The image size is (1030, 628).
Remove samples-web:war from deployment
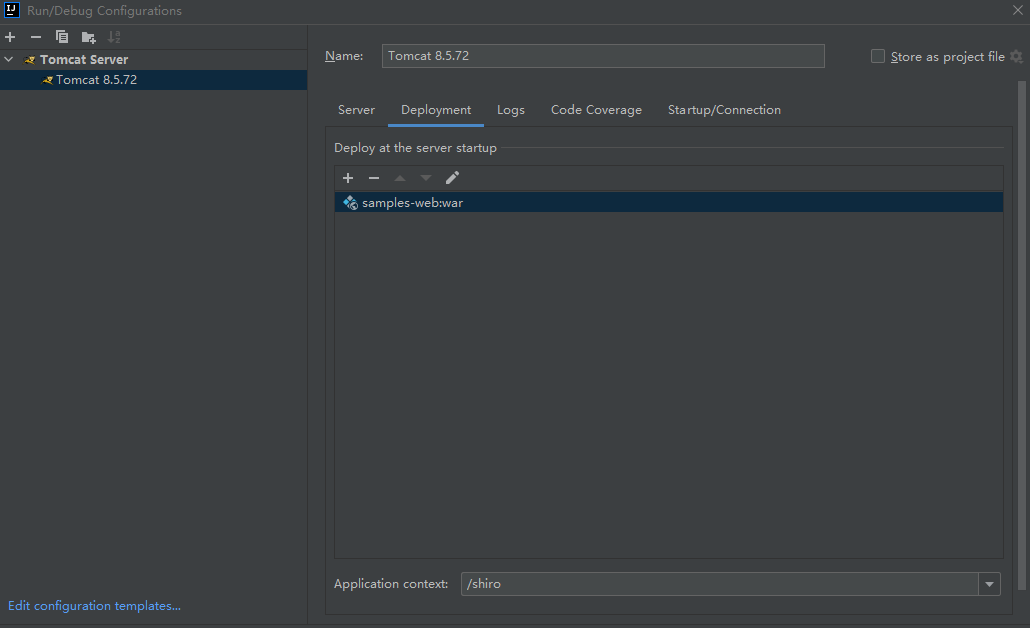[374, 178]
